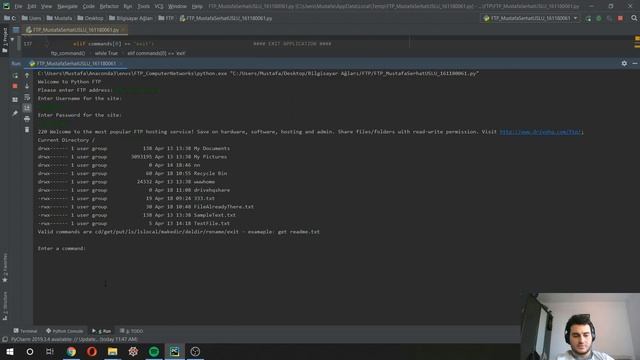
Task: Click the Desktop breadcrumb folder
Action: pos(91,18)
